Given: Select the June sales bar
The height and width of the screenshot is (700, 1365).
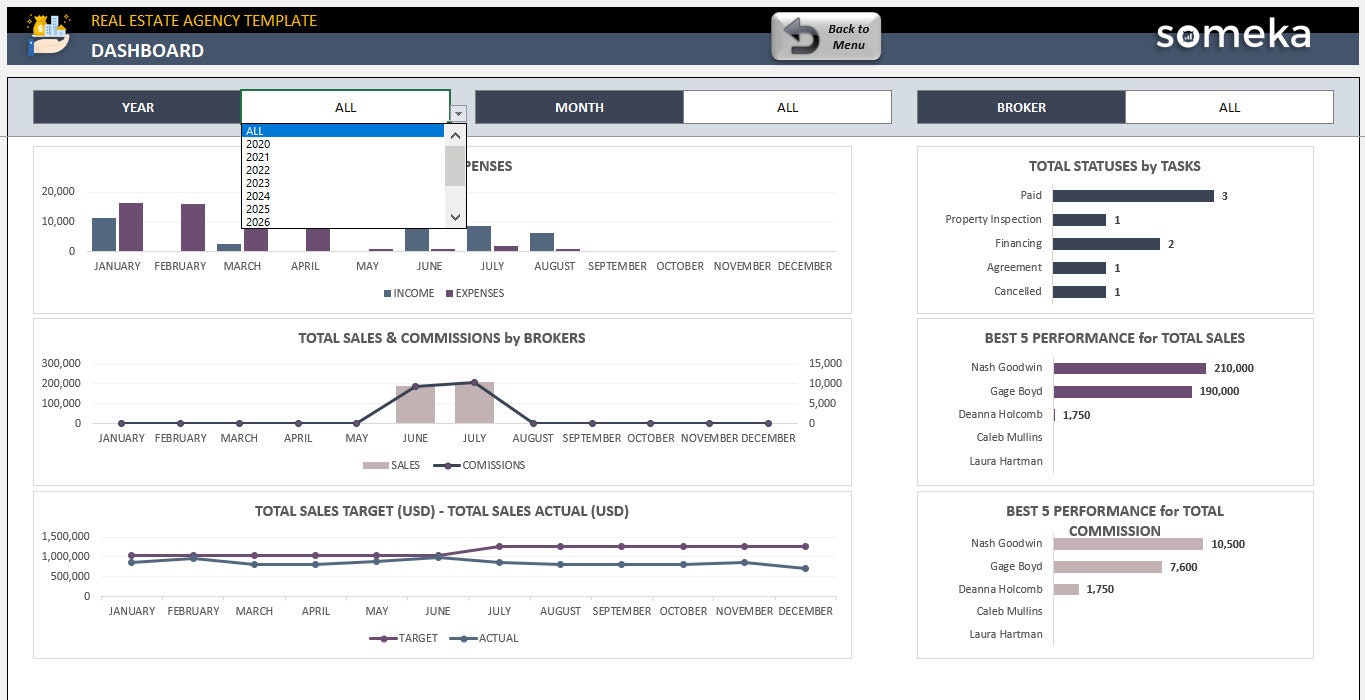Looking at the screenshot, I should click(415, 404).
